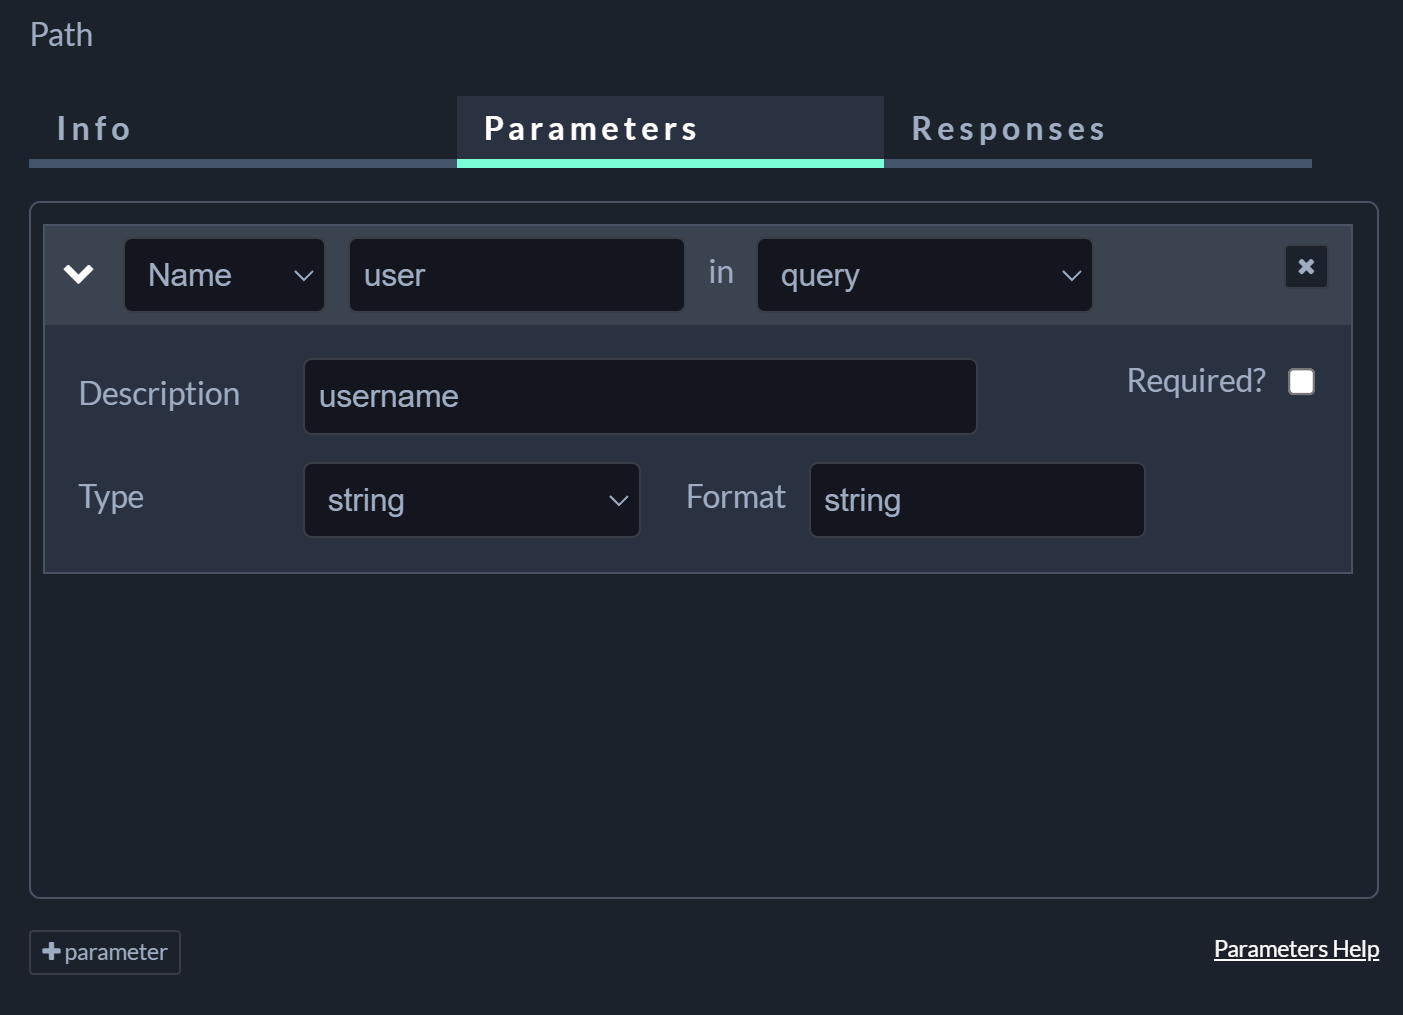Viewport: 1403px width, 1015px height.
Task: Add a new parameter with +parameter button
Action: tap(105, 952)
